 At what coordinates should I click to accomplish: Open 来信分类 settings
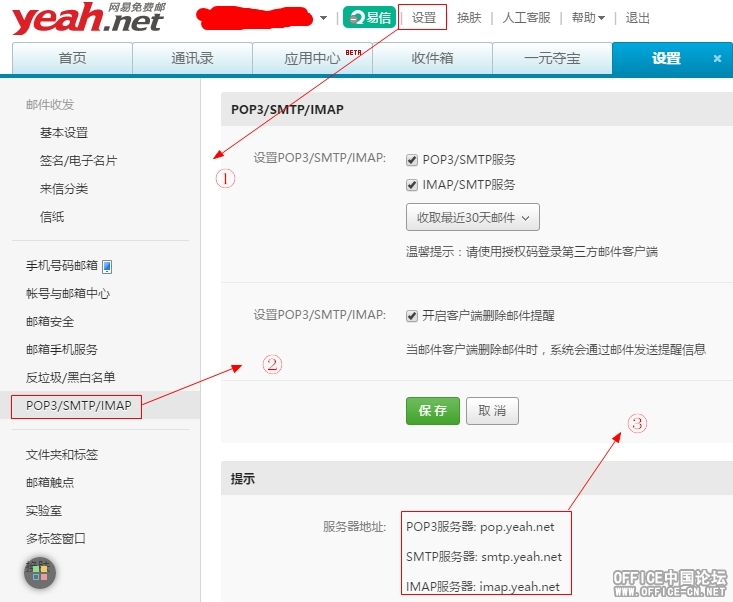(64, 189)
